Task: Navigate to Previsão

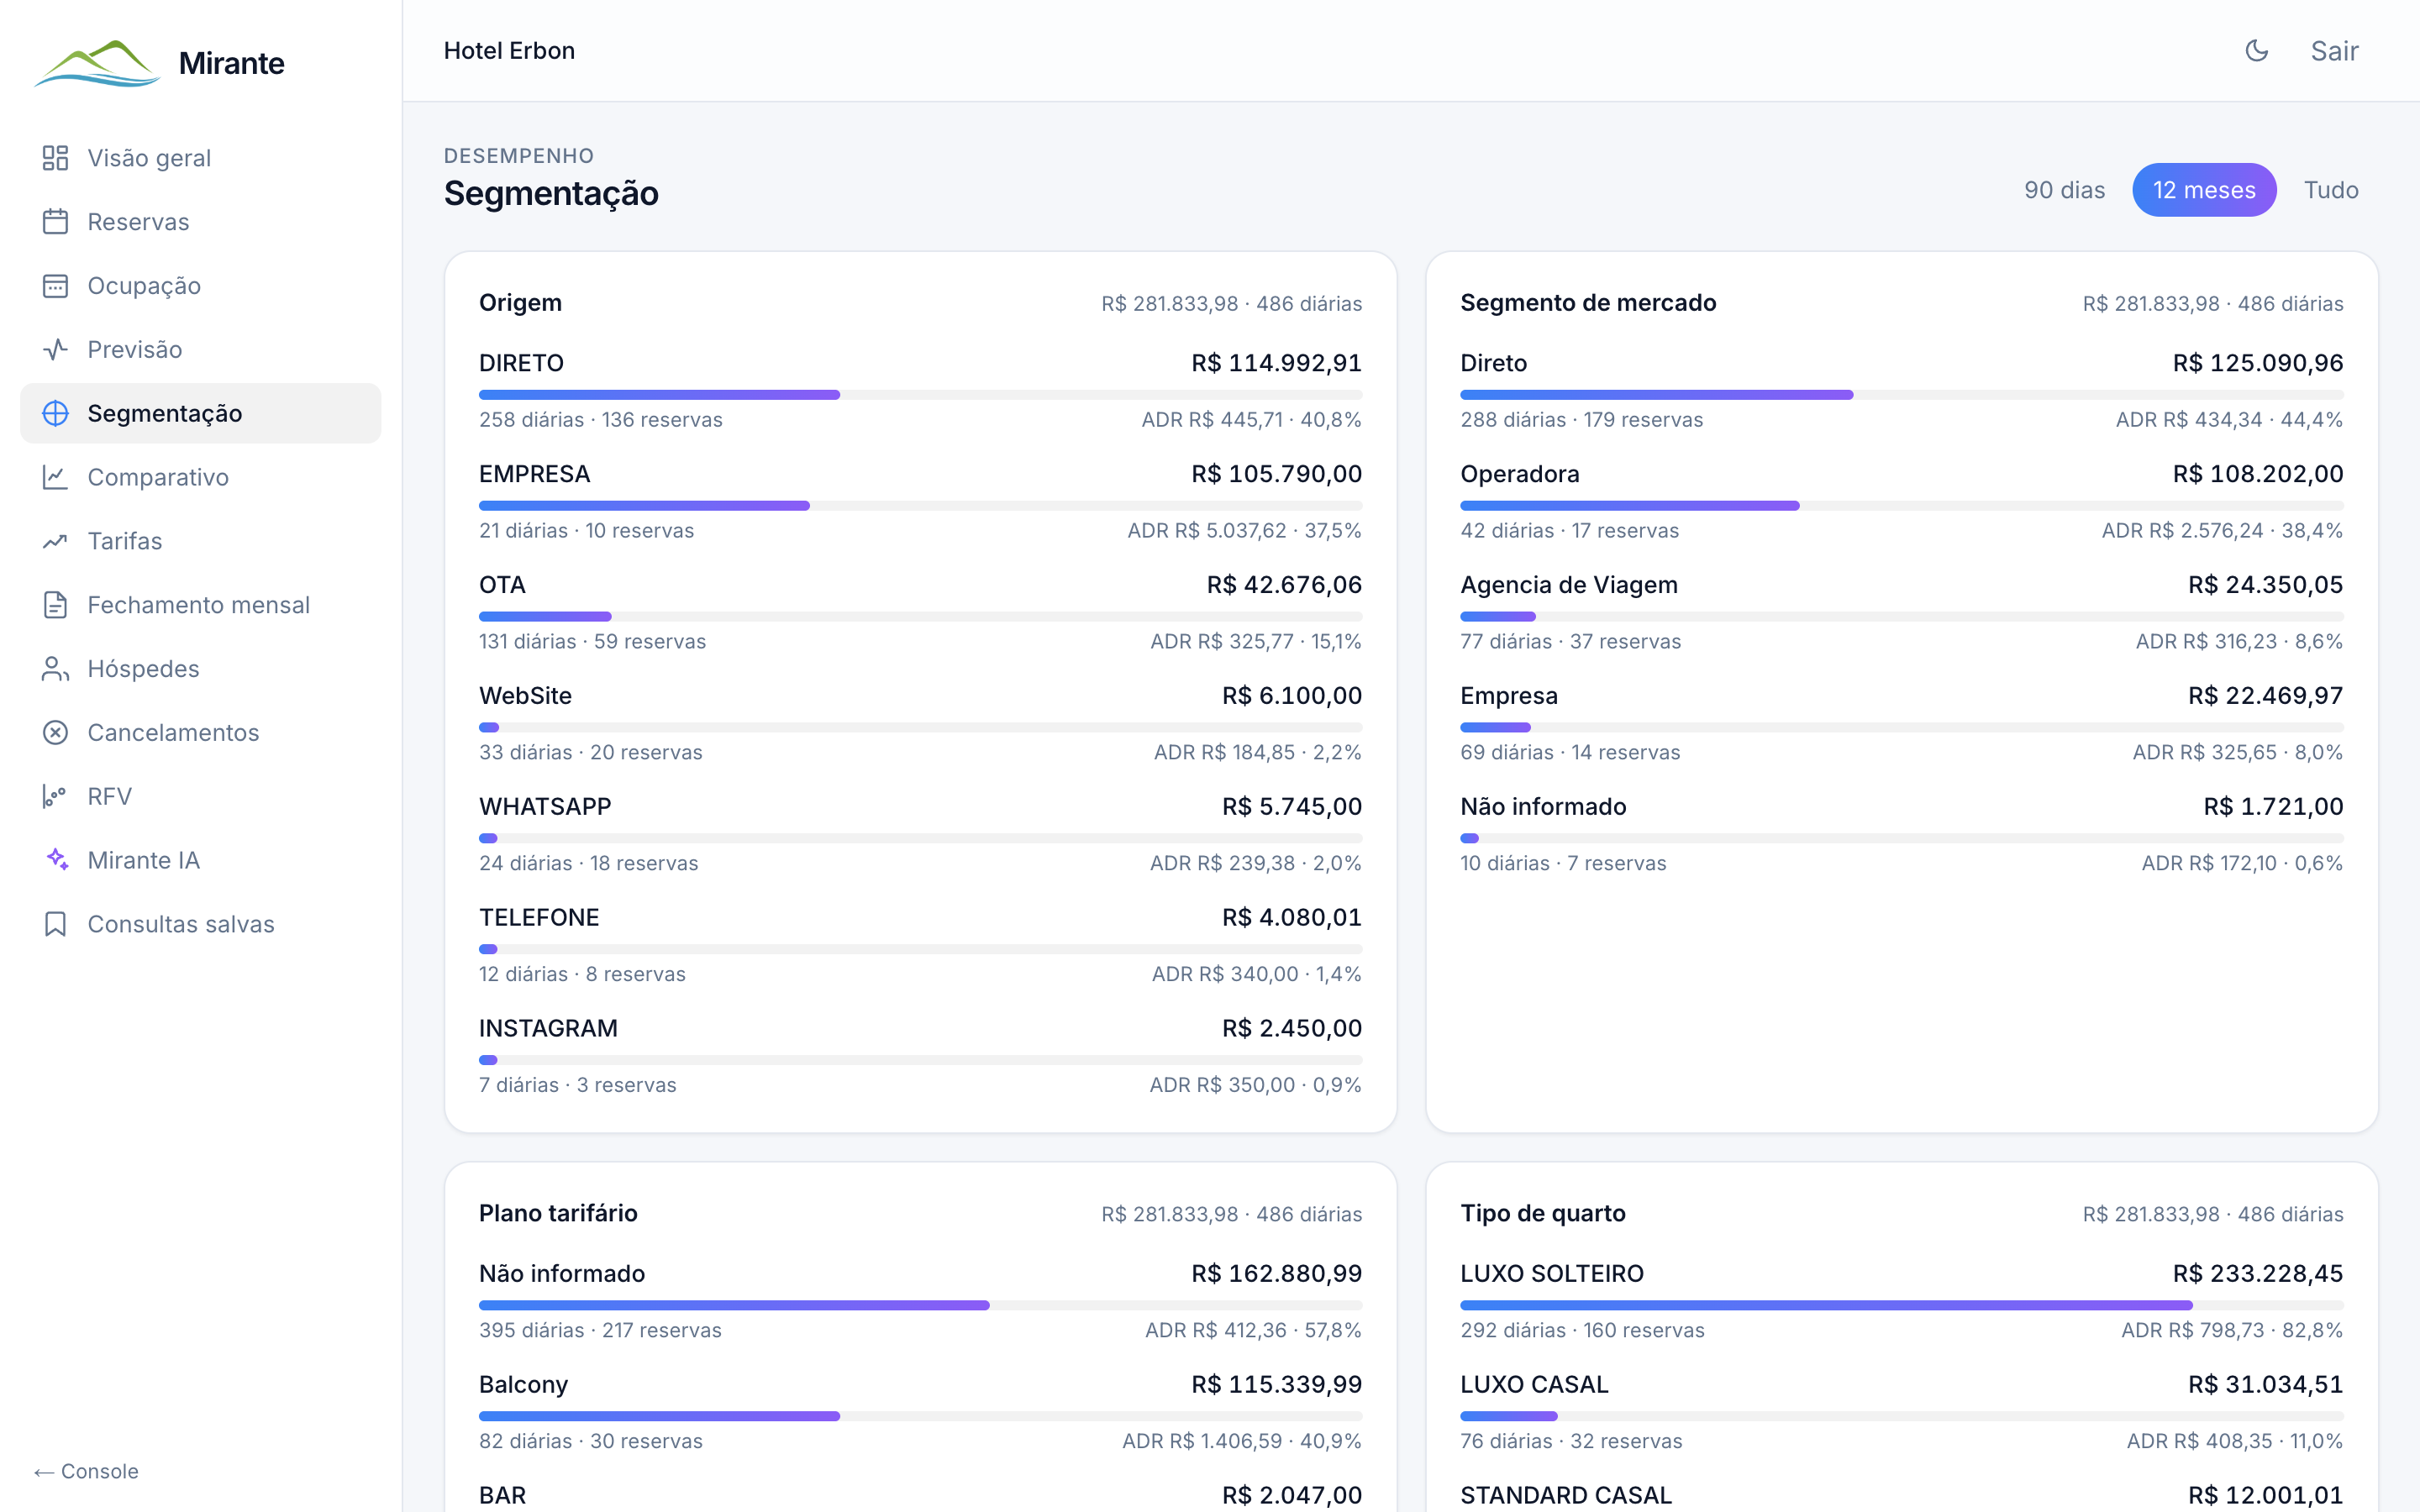Action: point(200,350)
